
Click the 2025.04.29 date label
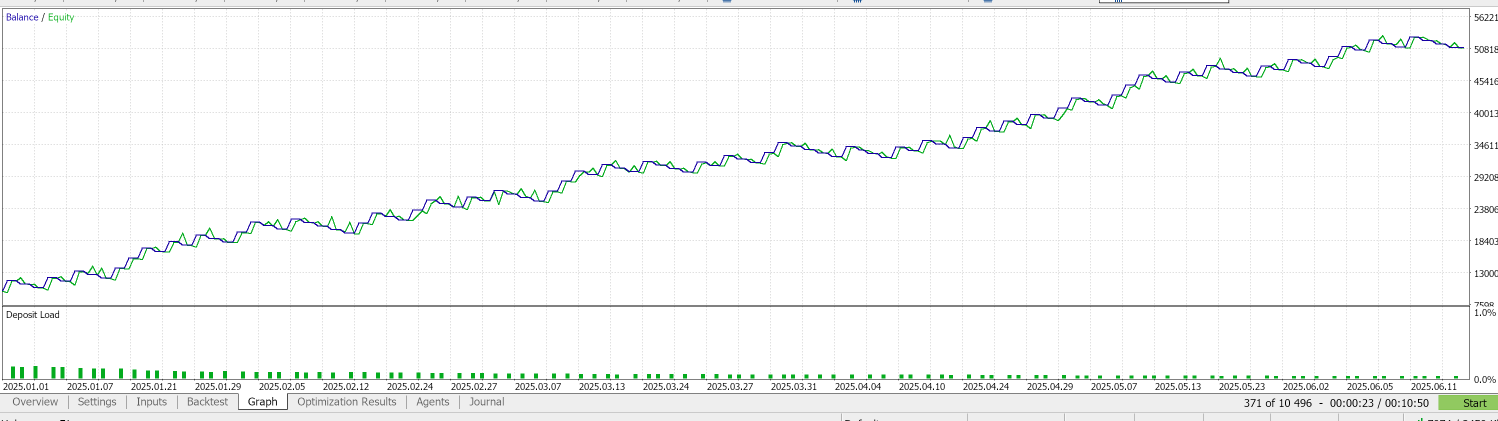pos(1050,386)
